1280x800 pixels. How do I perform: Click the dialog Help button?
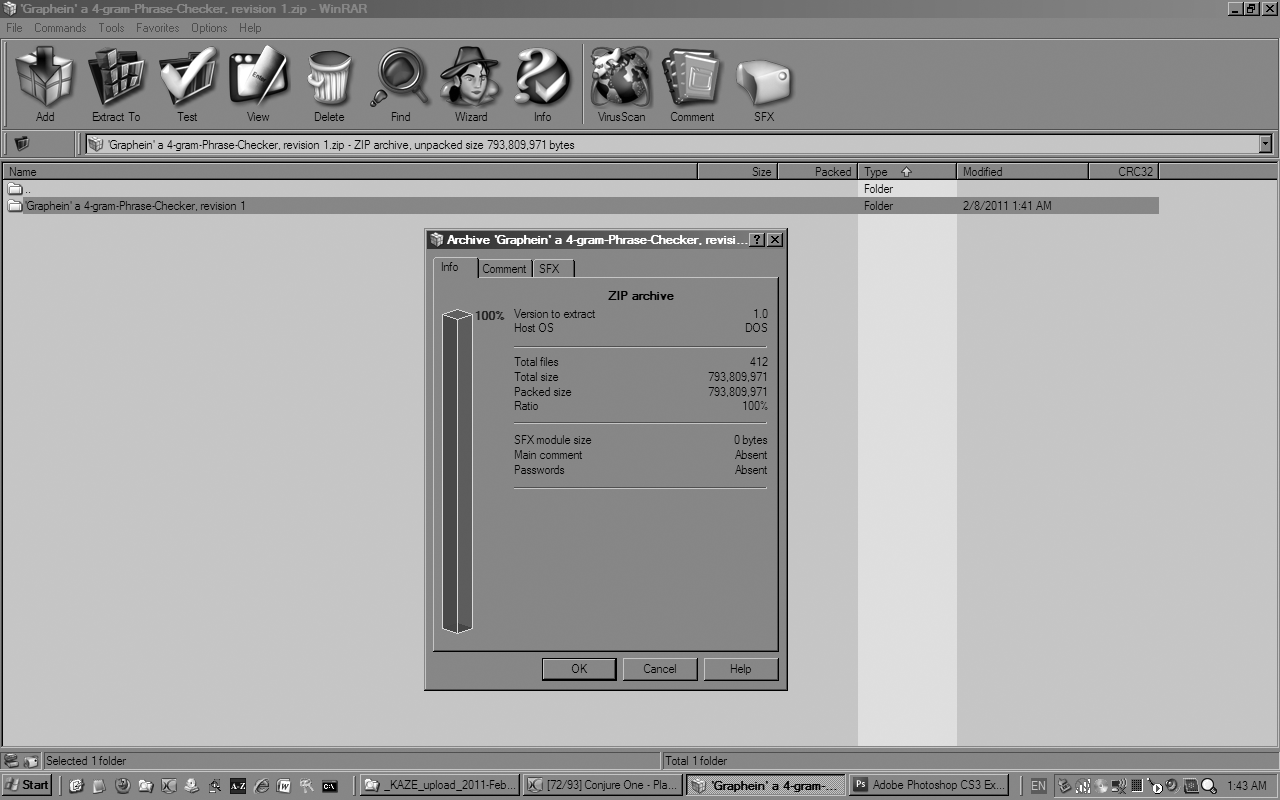[741, 669]
